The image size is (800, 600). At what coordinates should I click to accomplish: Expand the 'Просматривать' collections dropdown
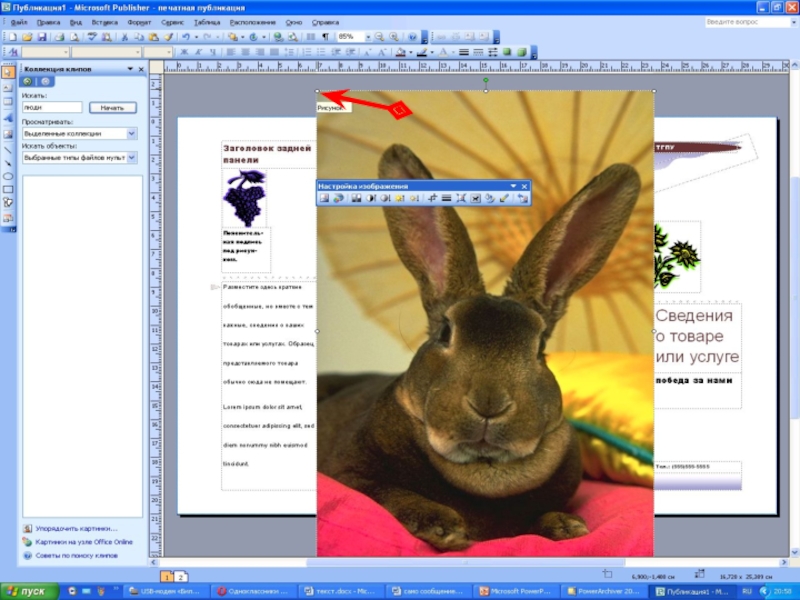click(132, 133)
